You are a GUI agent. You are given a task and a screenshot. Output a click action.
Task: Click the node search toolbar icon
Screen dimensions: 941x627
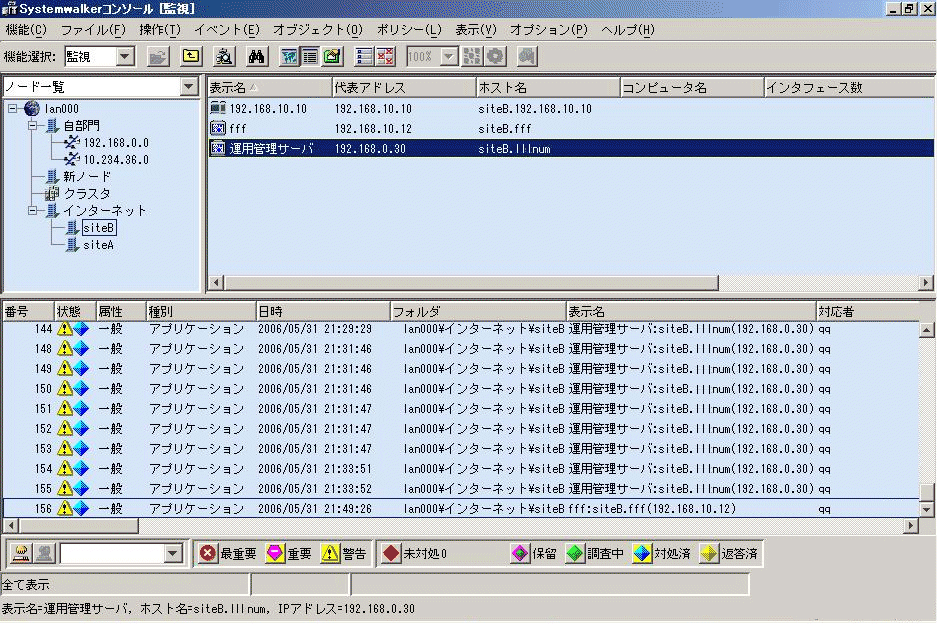[224, 57]
